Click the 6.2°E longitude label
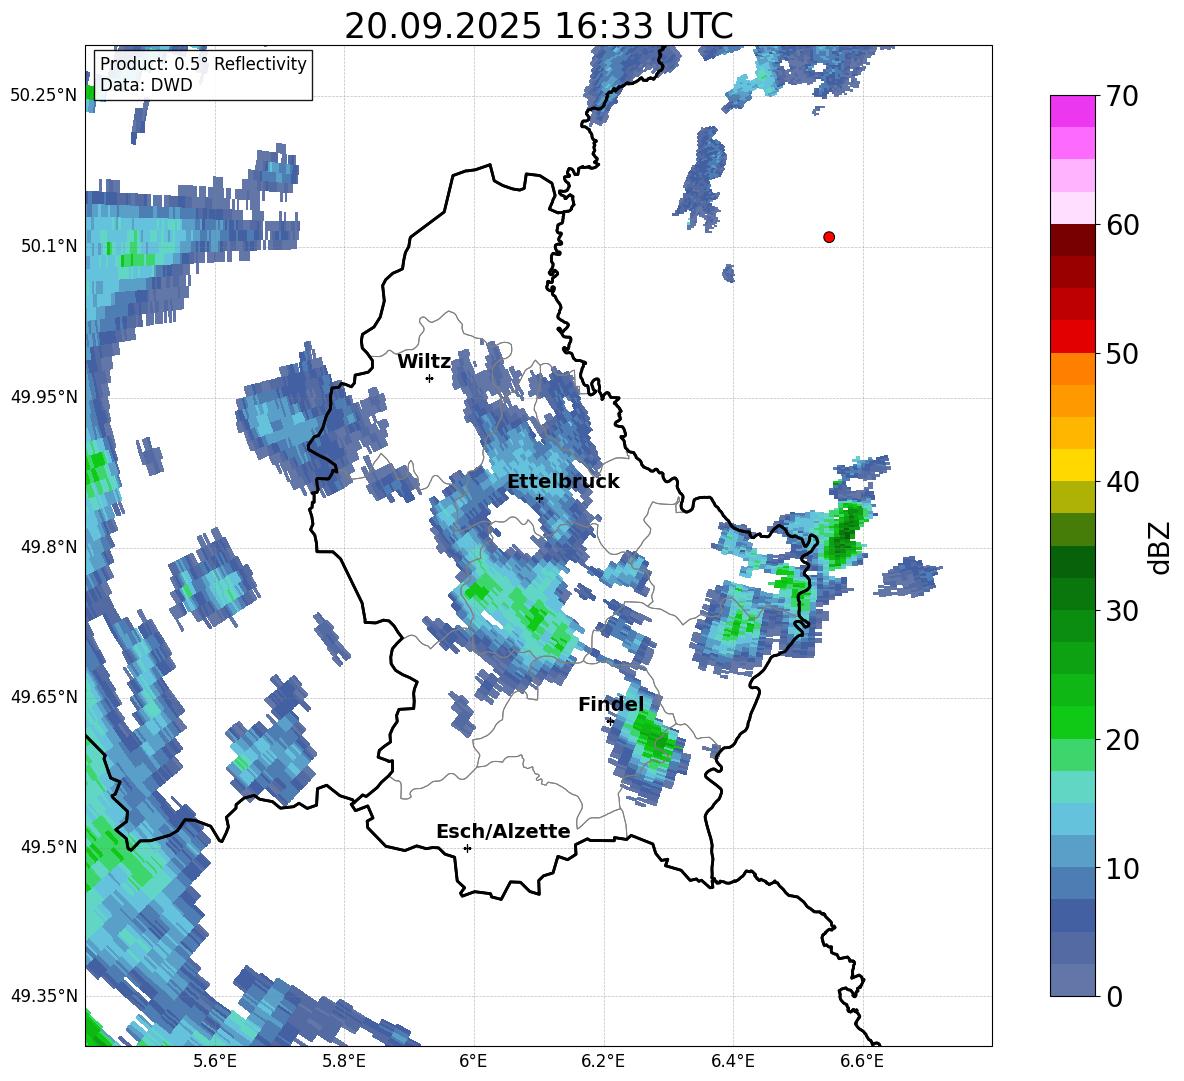This screenshot has height=1081, width=1184. (x=603, y=1061)
